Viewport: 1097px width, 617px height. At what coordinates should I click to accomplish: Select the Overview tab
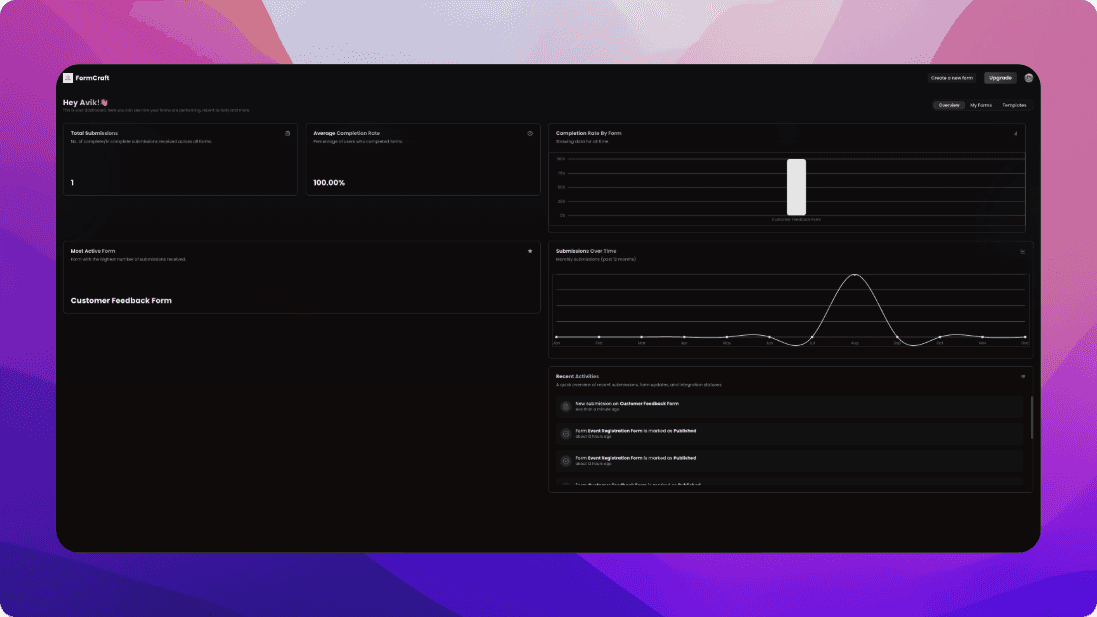point(948,105)
